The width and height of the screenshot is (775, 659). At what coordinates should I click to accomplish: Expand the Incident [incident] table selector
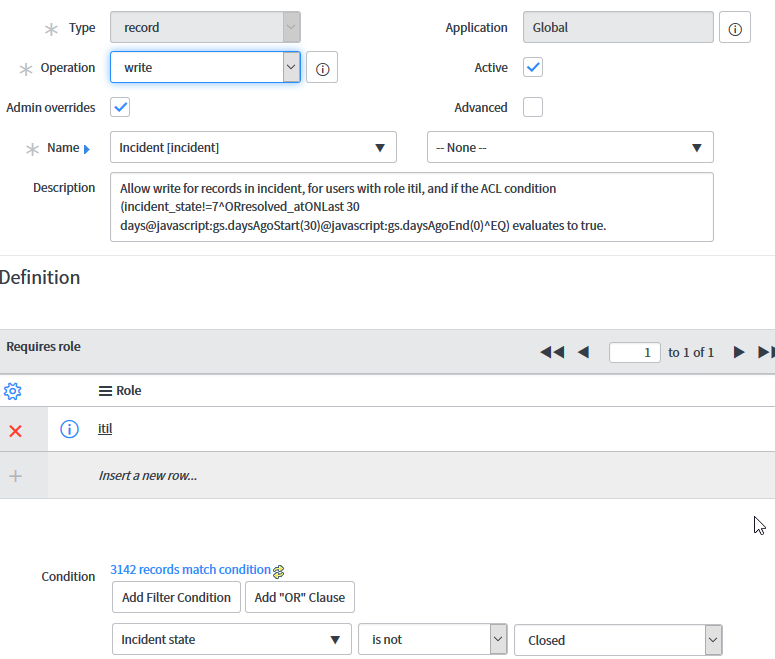(x=253, y=147)
